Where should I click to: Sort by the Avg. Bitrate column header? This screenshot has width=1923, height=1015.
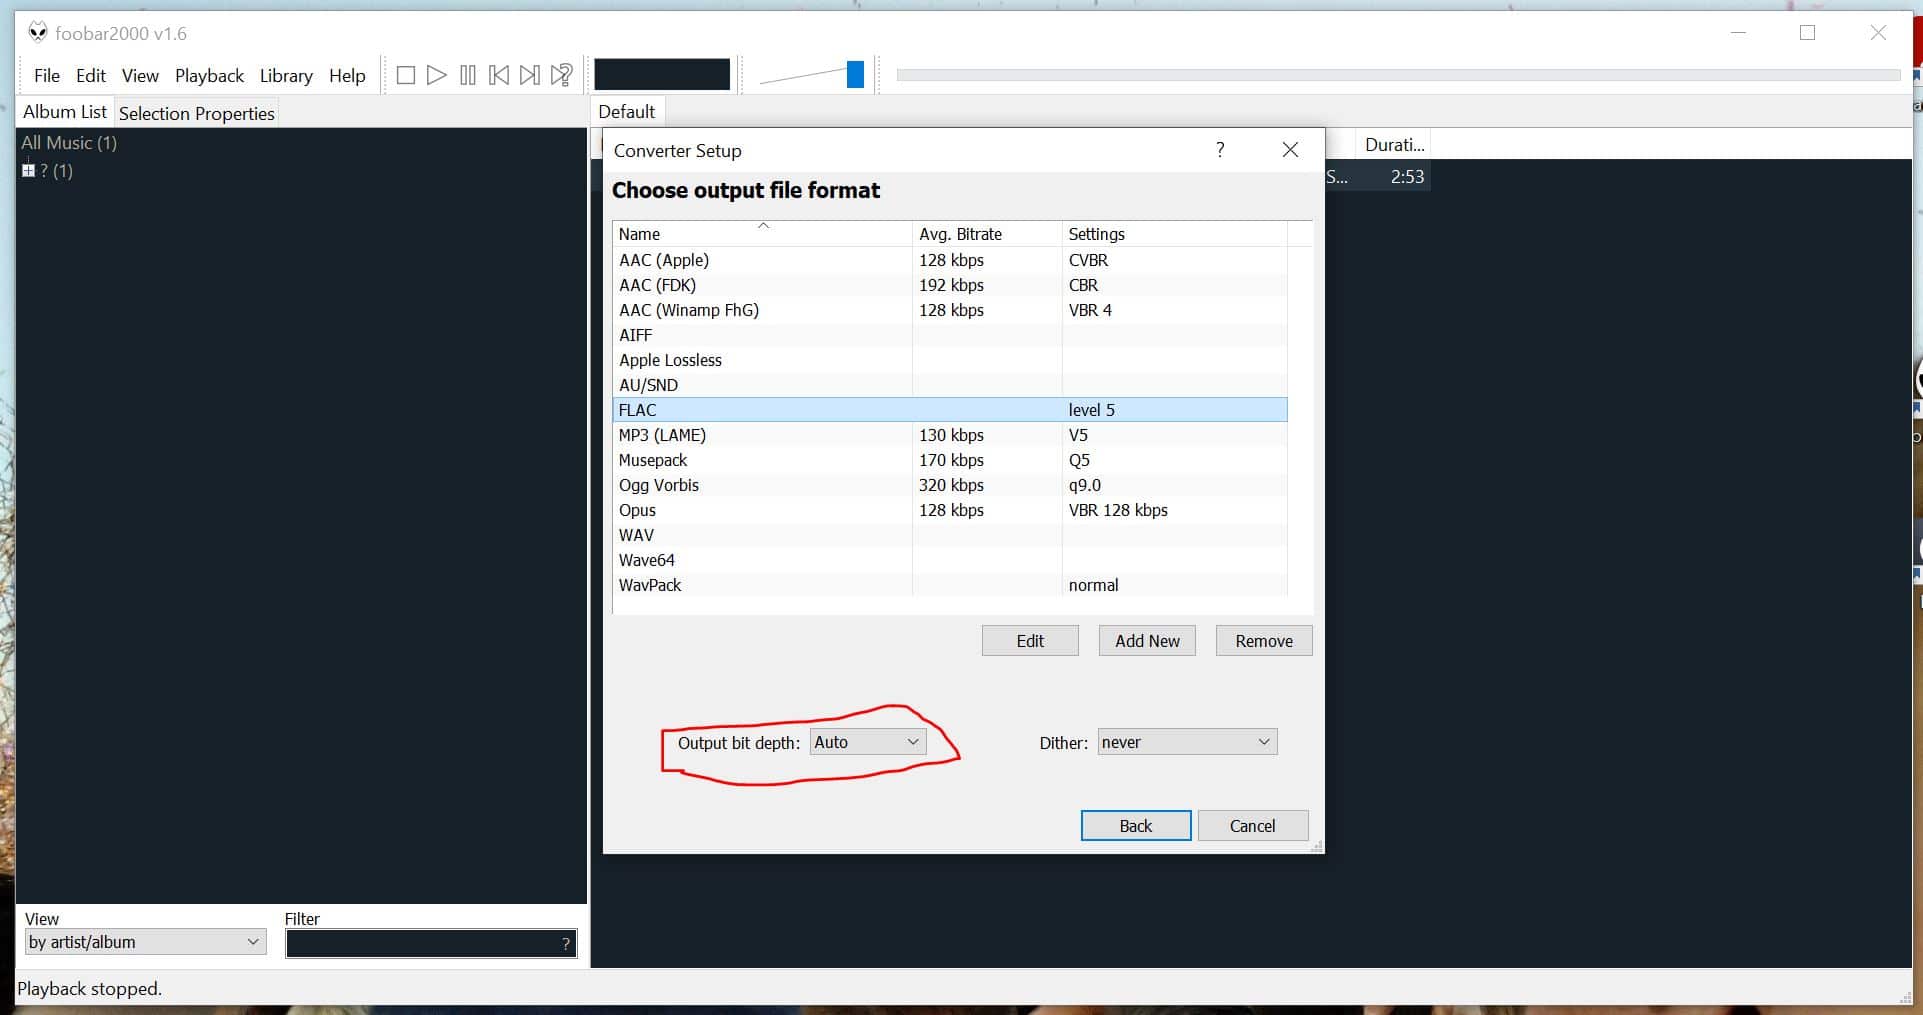click(987, 234)
